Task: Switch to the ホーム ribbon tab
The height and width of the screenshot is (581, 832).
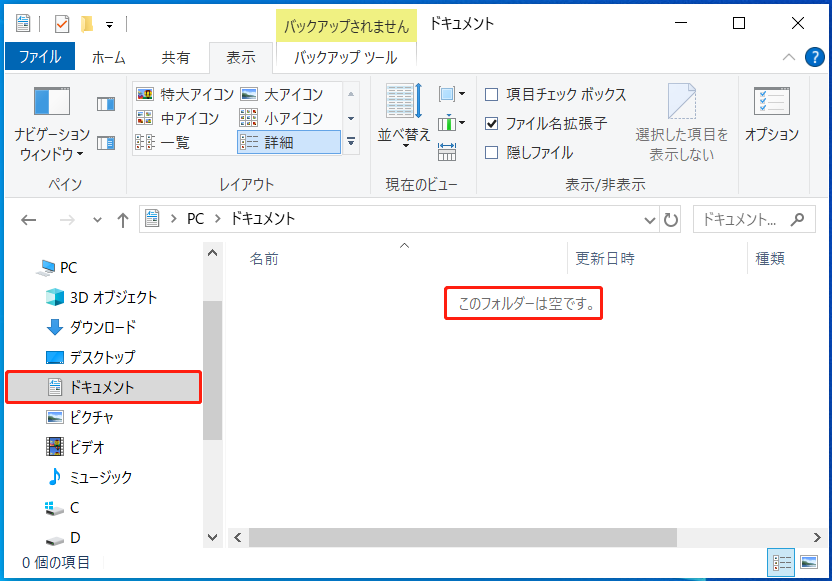Action: [108, 57]
